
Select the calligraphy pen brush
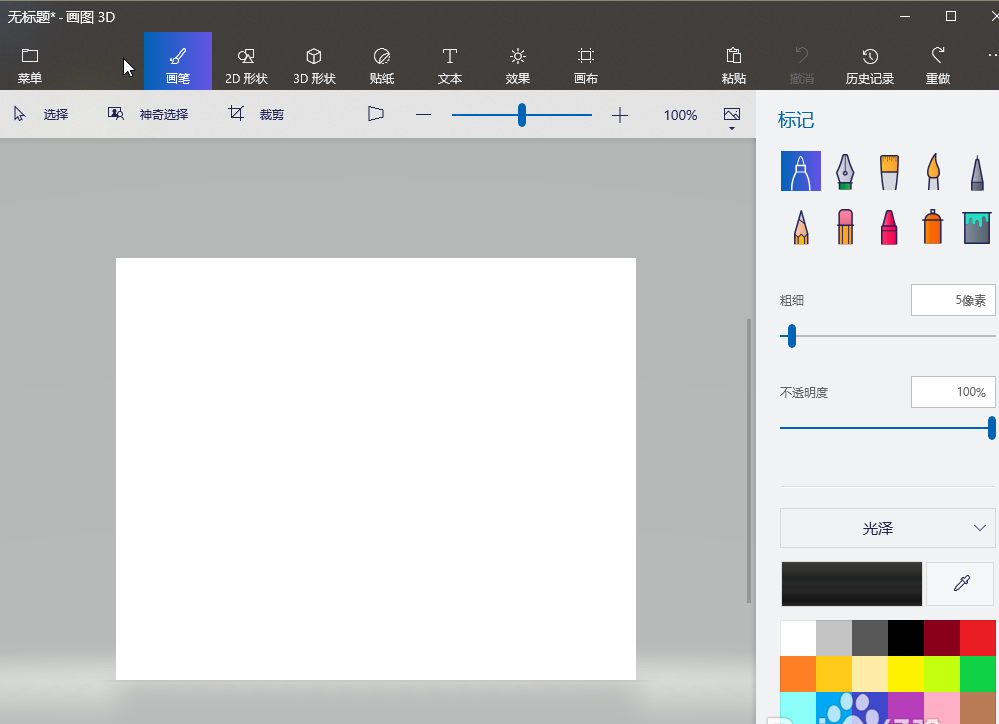point(845,171)
